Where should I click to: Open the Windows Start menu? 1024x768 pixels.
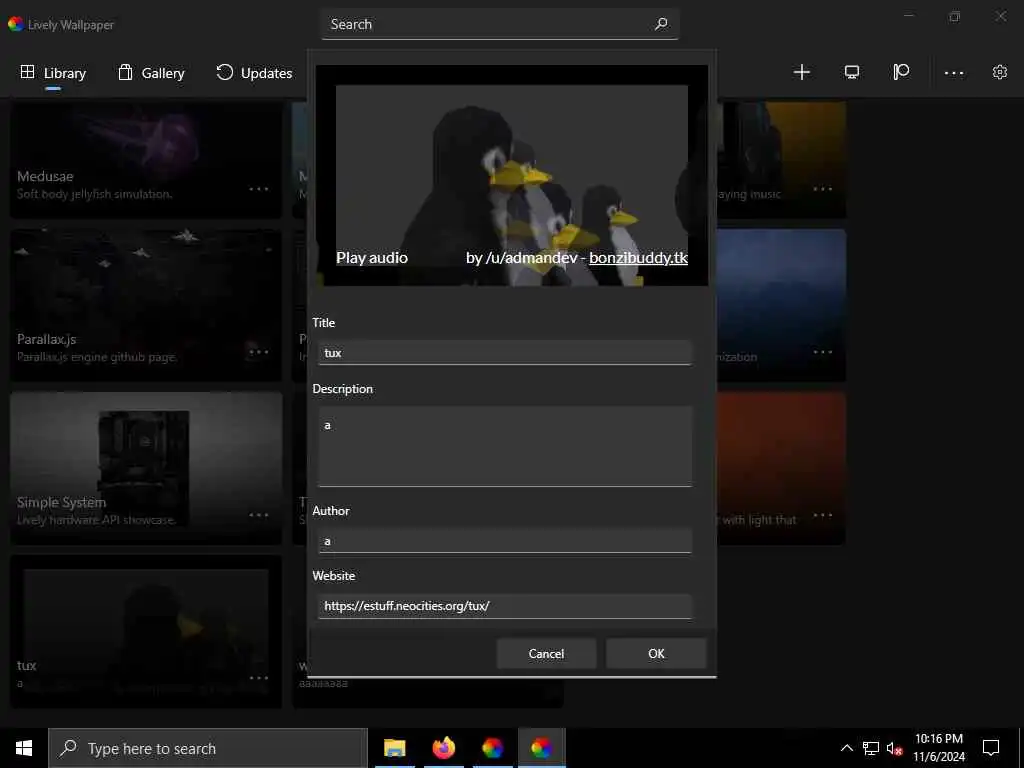24,748
